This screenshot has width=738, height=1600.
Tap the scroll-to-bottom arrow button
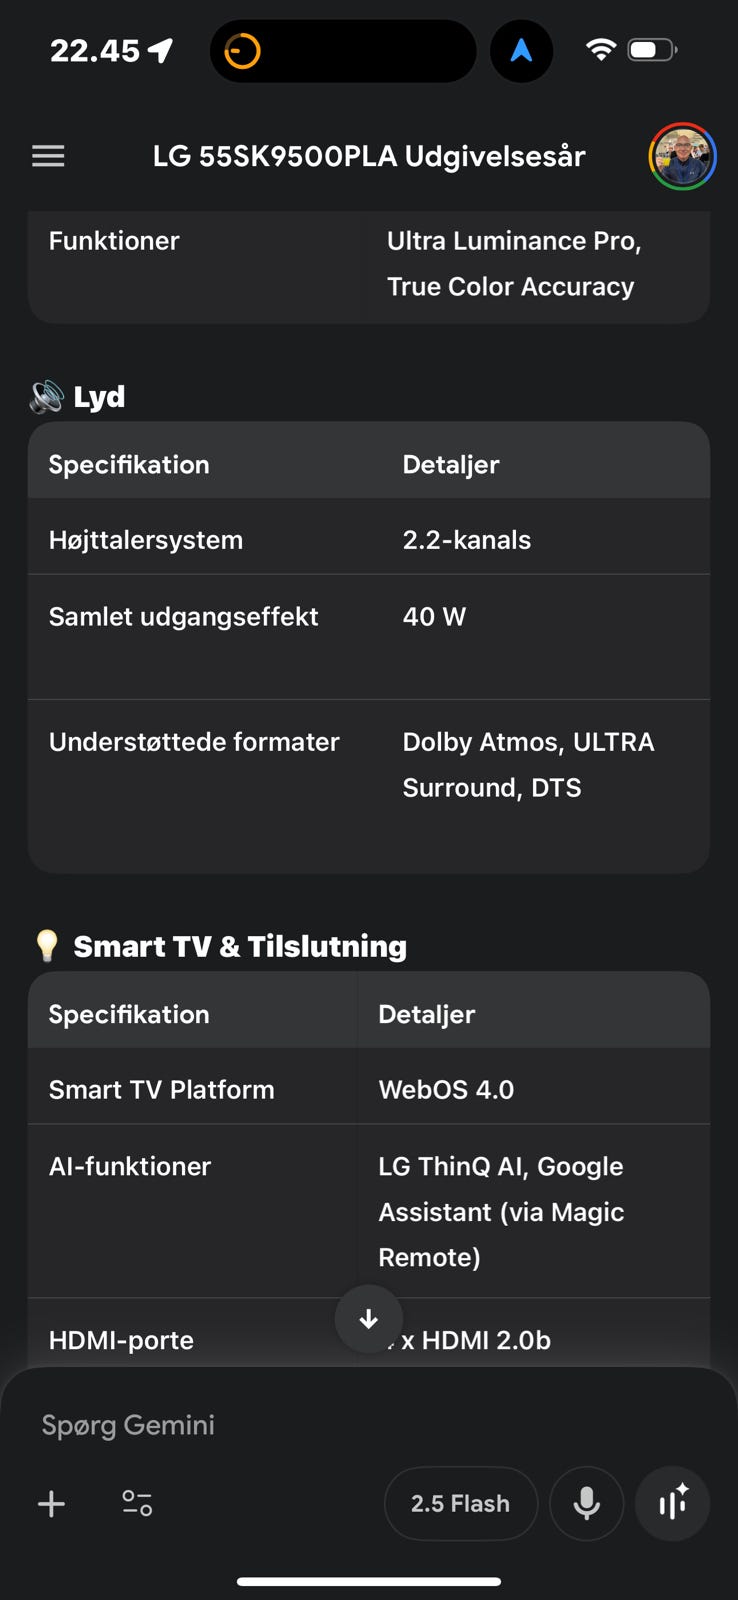click(x=368, y=1319)
